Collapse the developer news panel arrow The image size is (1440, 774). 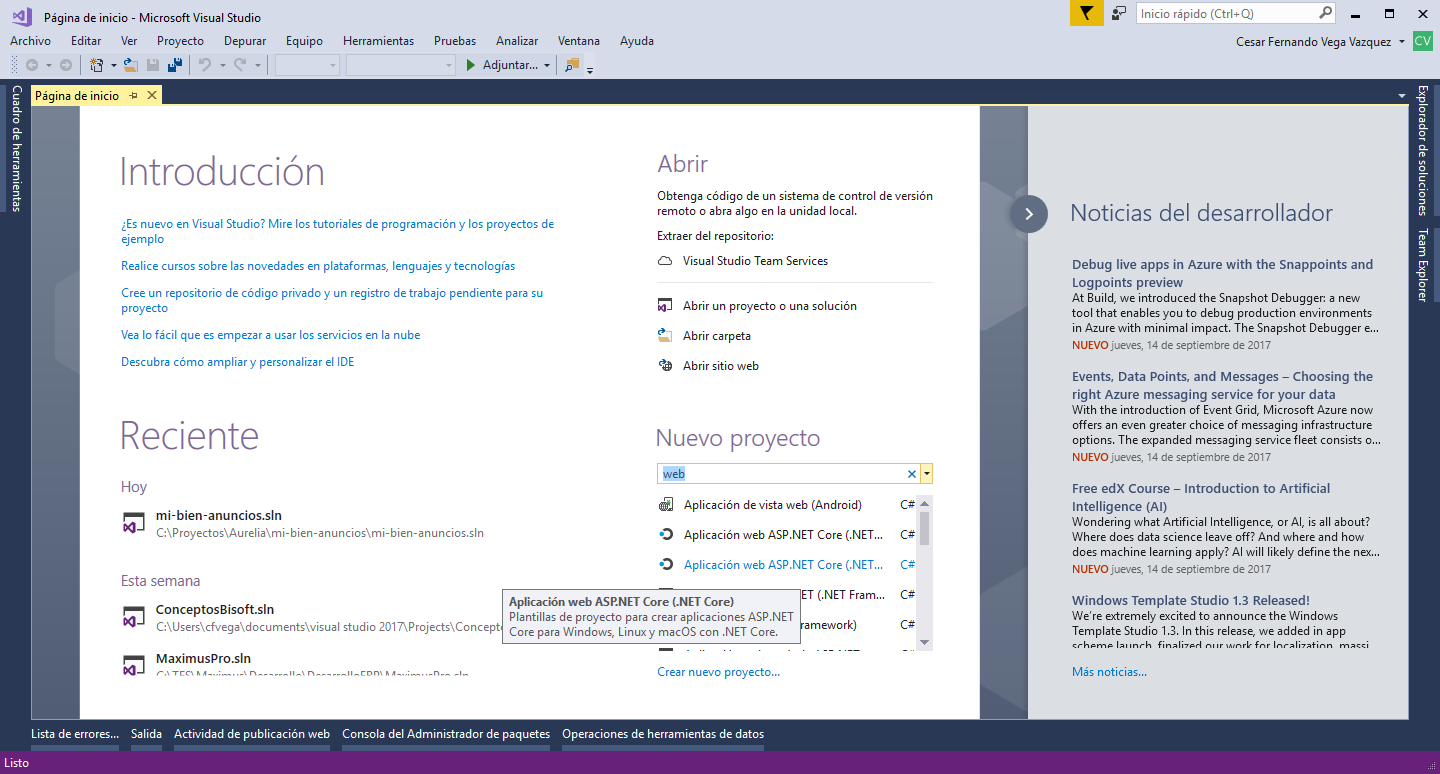[1029, 214]
